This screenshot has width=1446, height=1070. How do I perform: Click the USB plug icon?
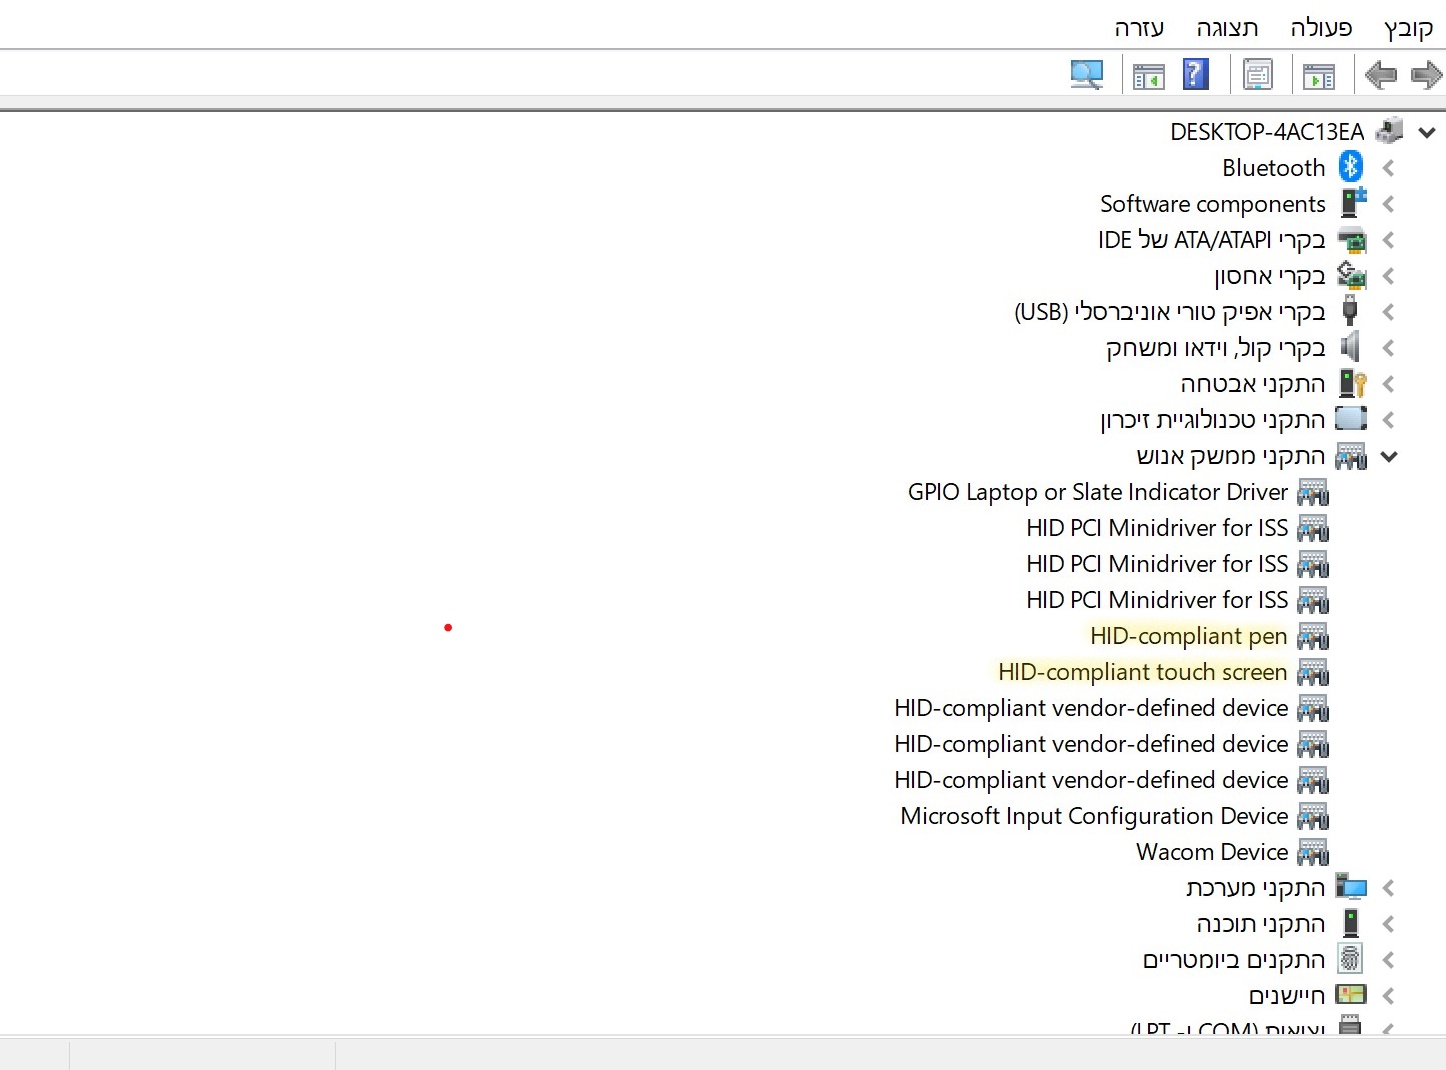click(x=1350, y=311)
